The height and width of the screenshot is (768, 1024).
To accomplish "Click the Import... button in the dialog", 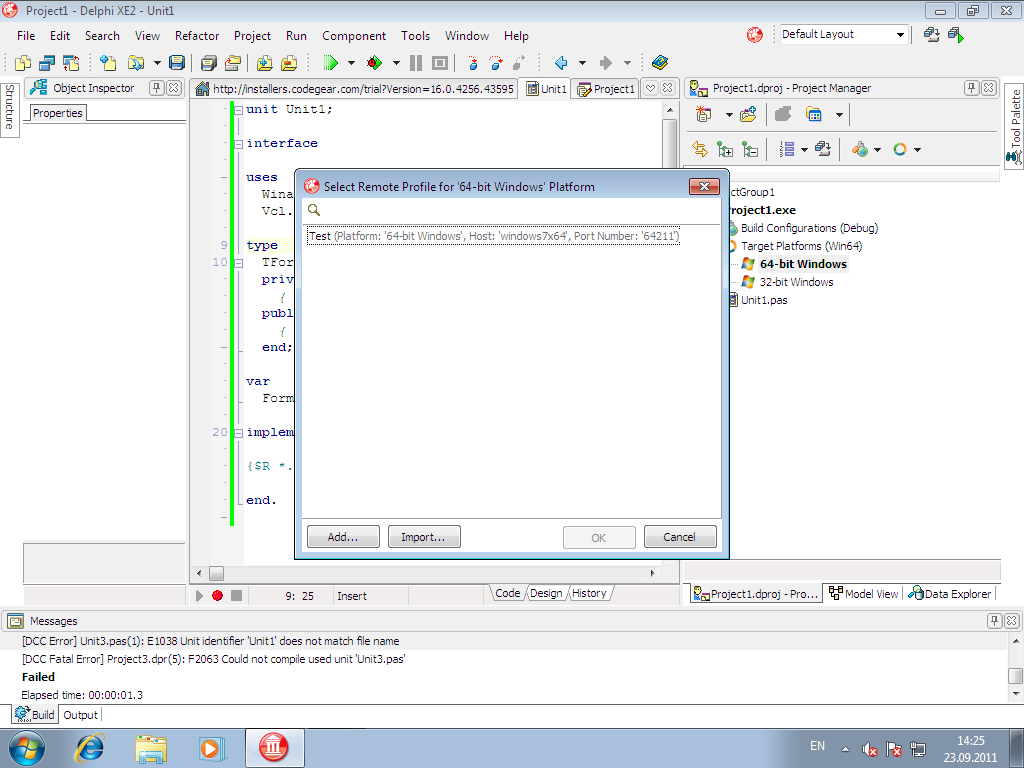I will (x=424, y=537).
